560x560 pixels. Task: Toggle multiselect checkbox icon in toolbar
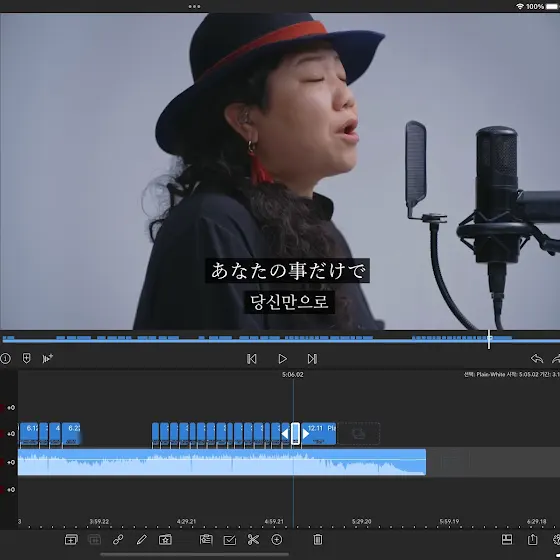tap(230, 540)
